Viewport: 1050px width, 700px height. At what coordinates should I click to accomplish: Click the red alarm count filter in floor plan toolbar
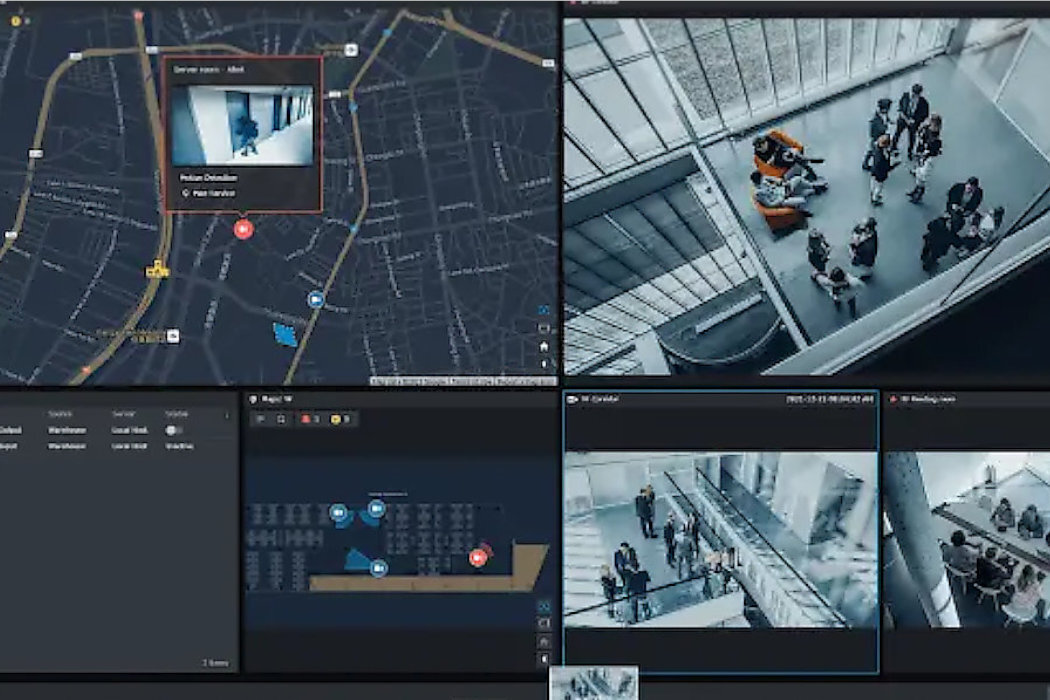click(x=310, y=419)
